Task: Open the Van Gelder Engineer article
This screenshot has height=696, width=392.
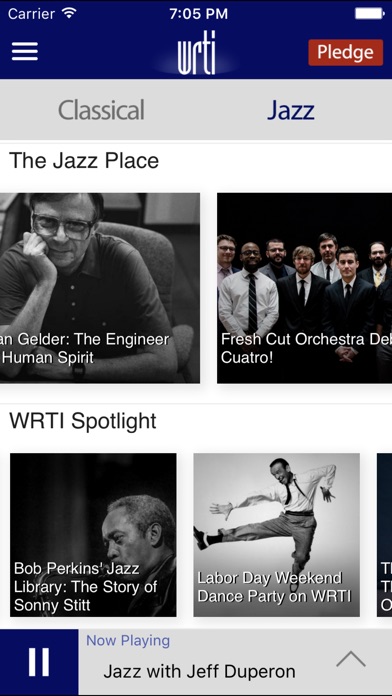Action: (100, 288)
